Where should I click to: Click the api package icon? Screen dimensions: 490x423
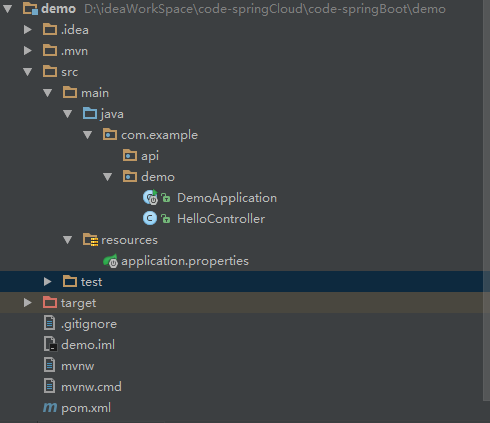pyautogui.click(x=130, y=156)
